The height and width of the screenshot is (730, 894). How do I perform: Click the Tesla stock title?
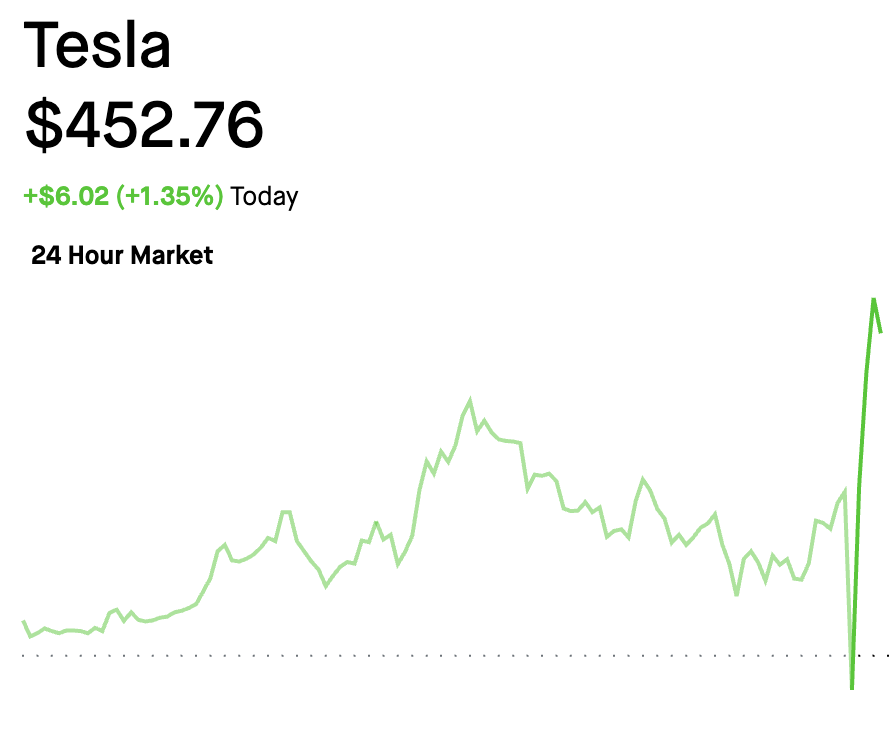(x=97, y=46)
